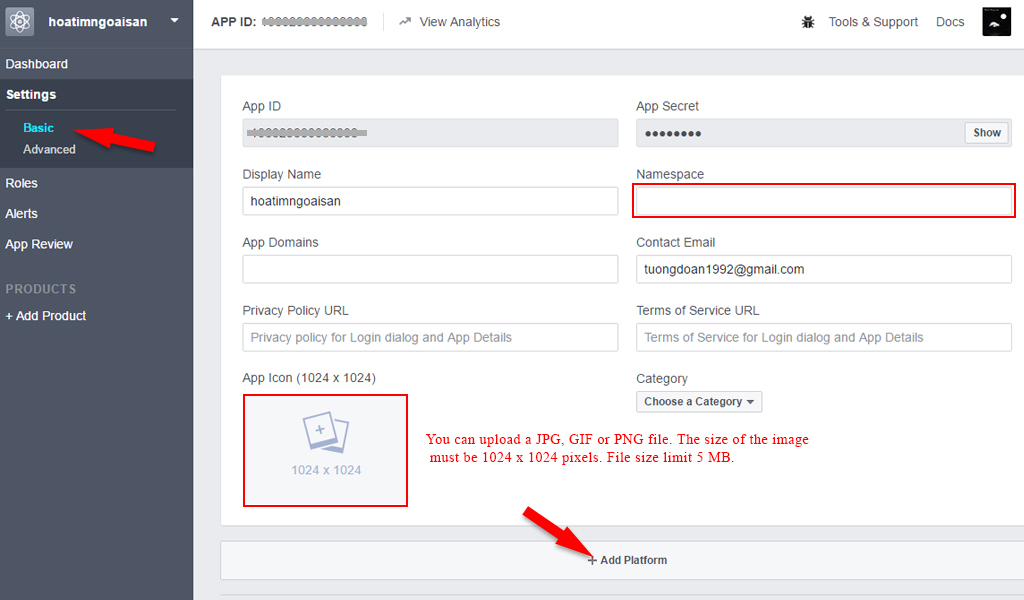This screenshot has height=600, width=1024.
Task: Show the App Secret
Action: (x=987, y=133)
